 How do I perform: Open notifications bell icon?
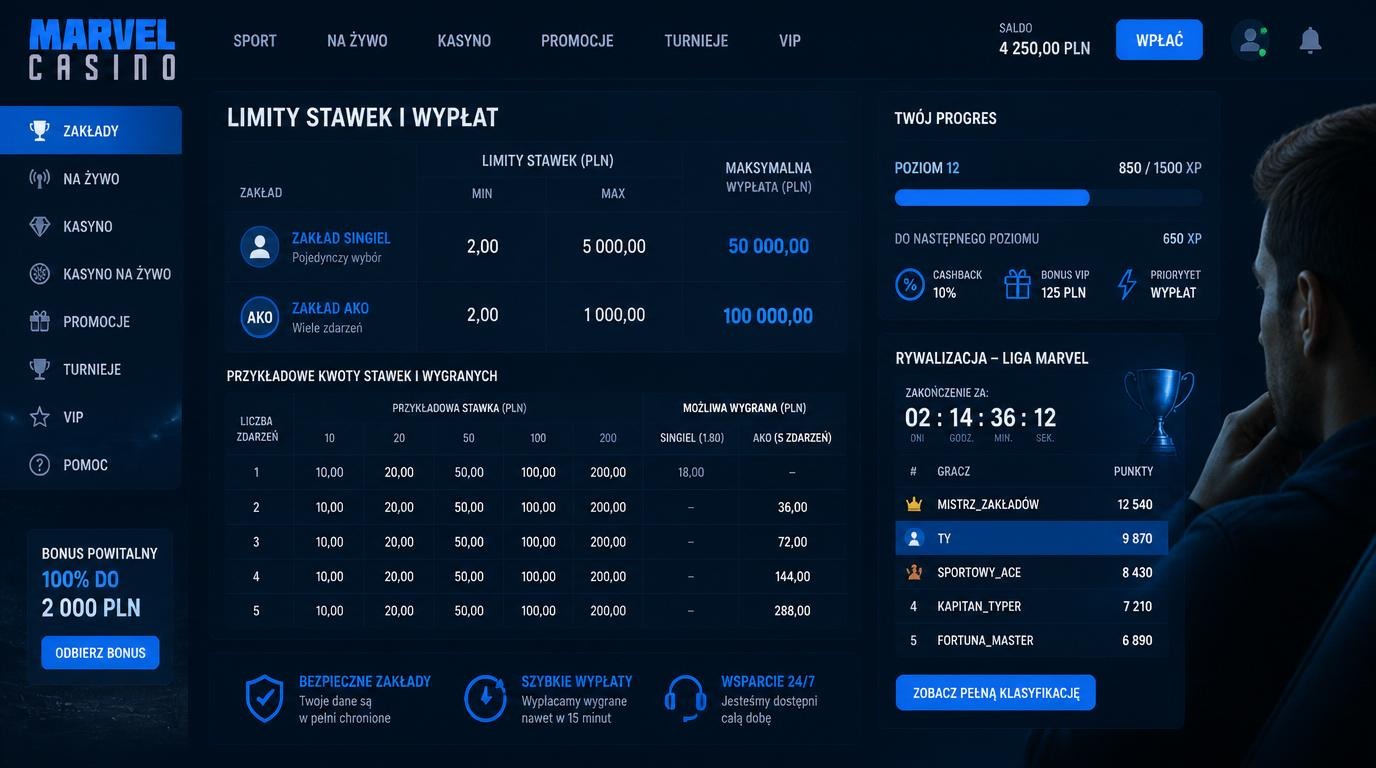point(1310,40)
